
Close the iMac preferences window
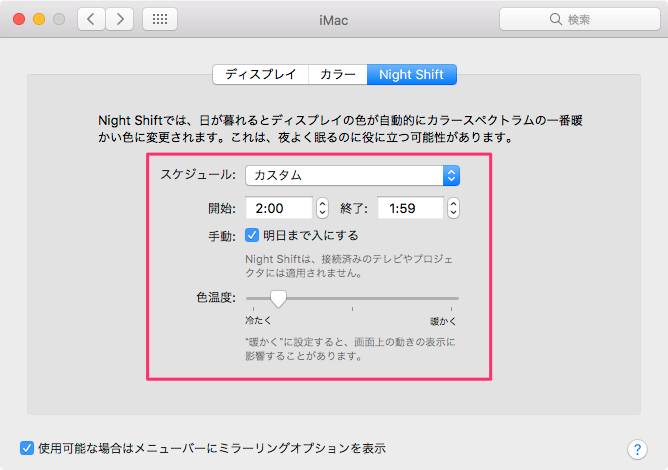(x=19, y=19)
